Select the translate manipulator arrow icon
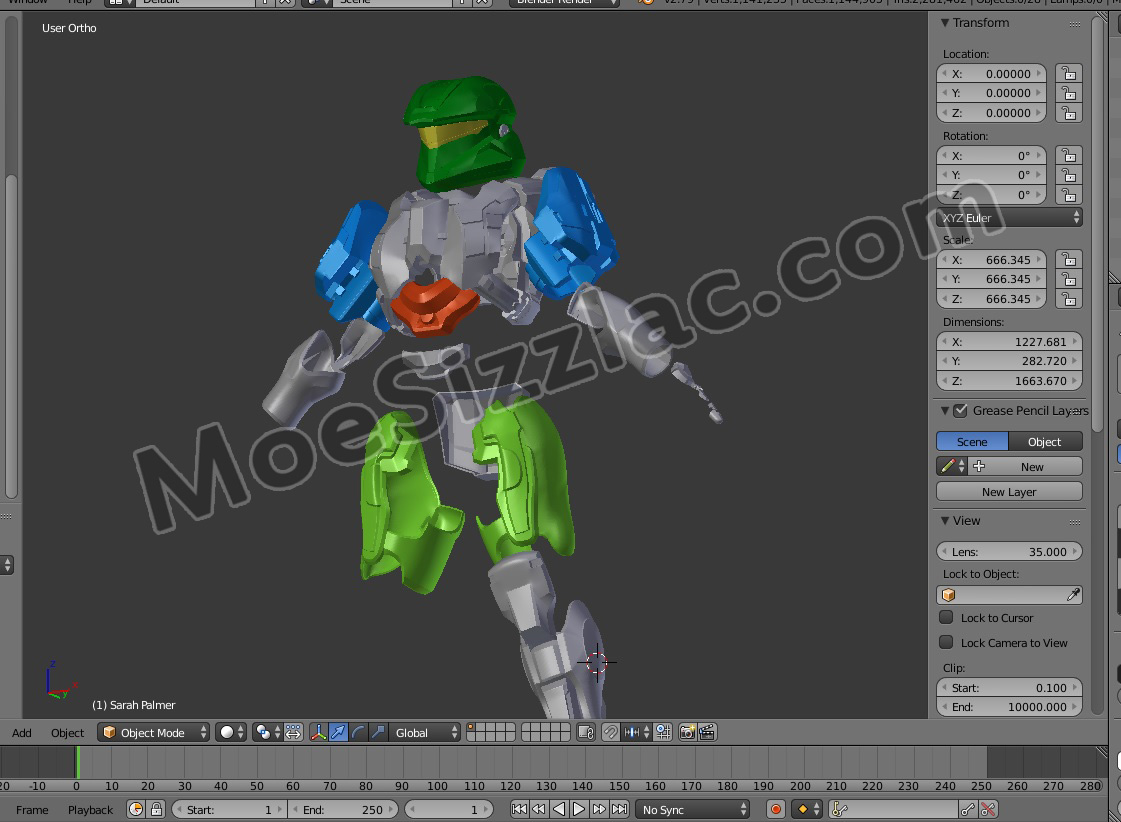 click(338, 732)
